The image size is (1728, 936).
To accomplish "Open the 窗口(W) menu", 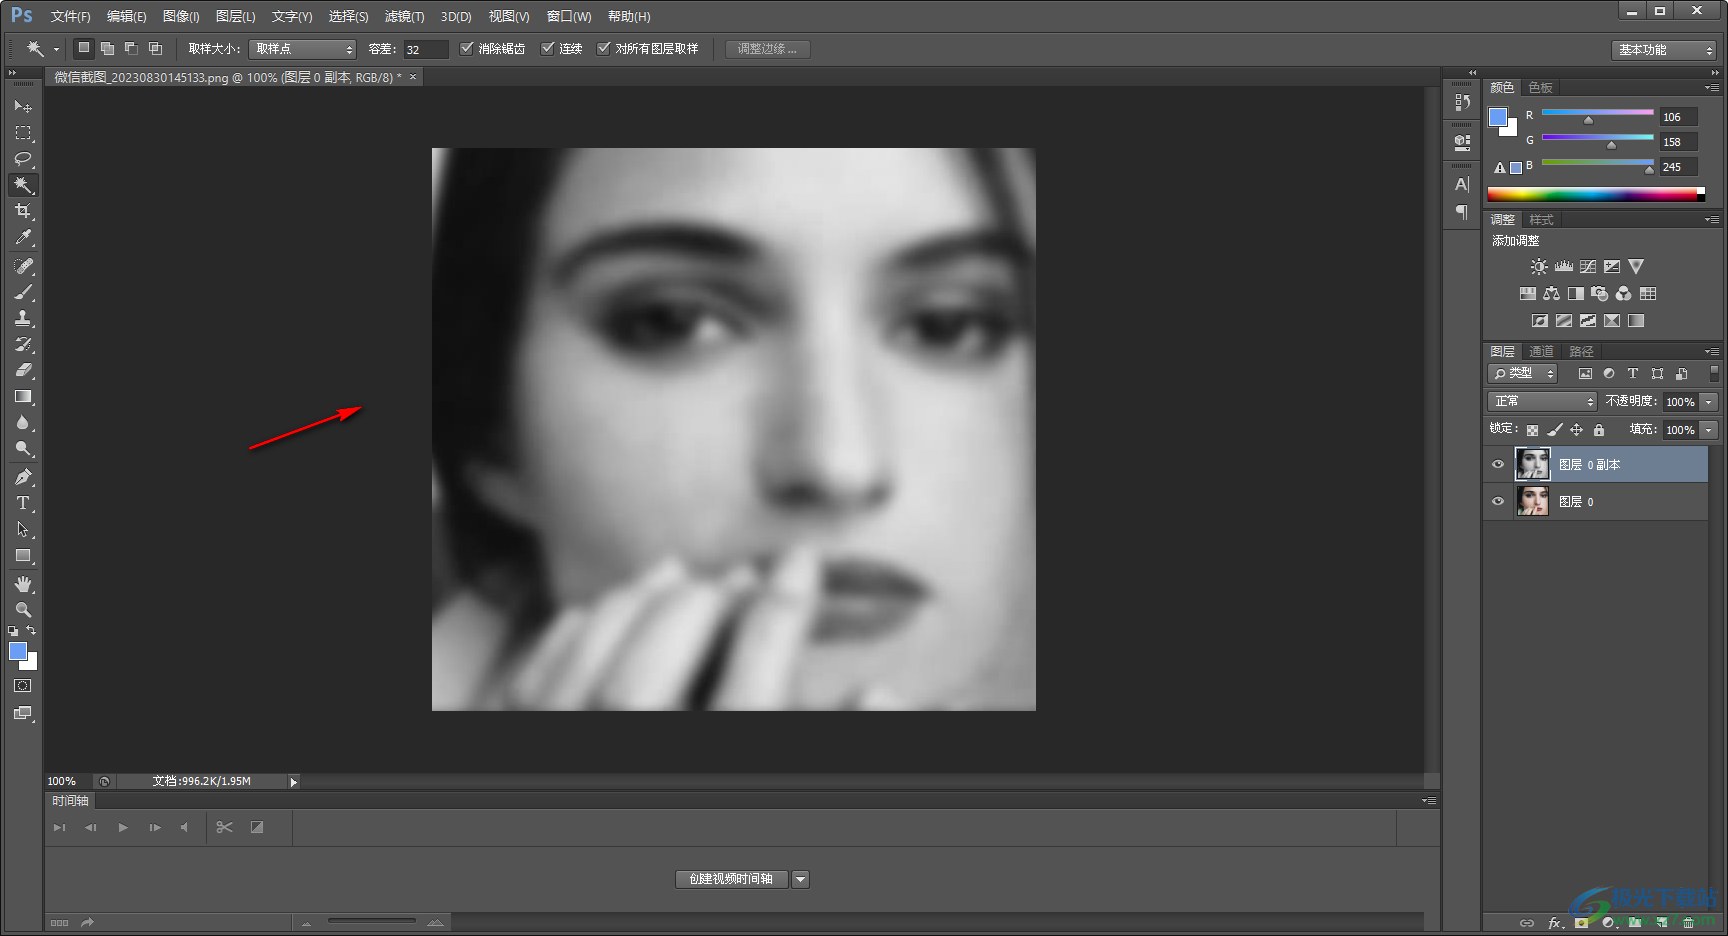I will pos(569,17).
